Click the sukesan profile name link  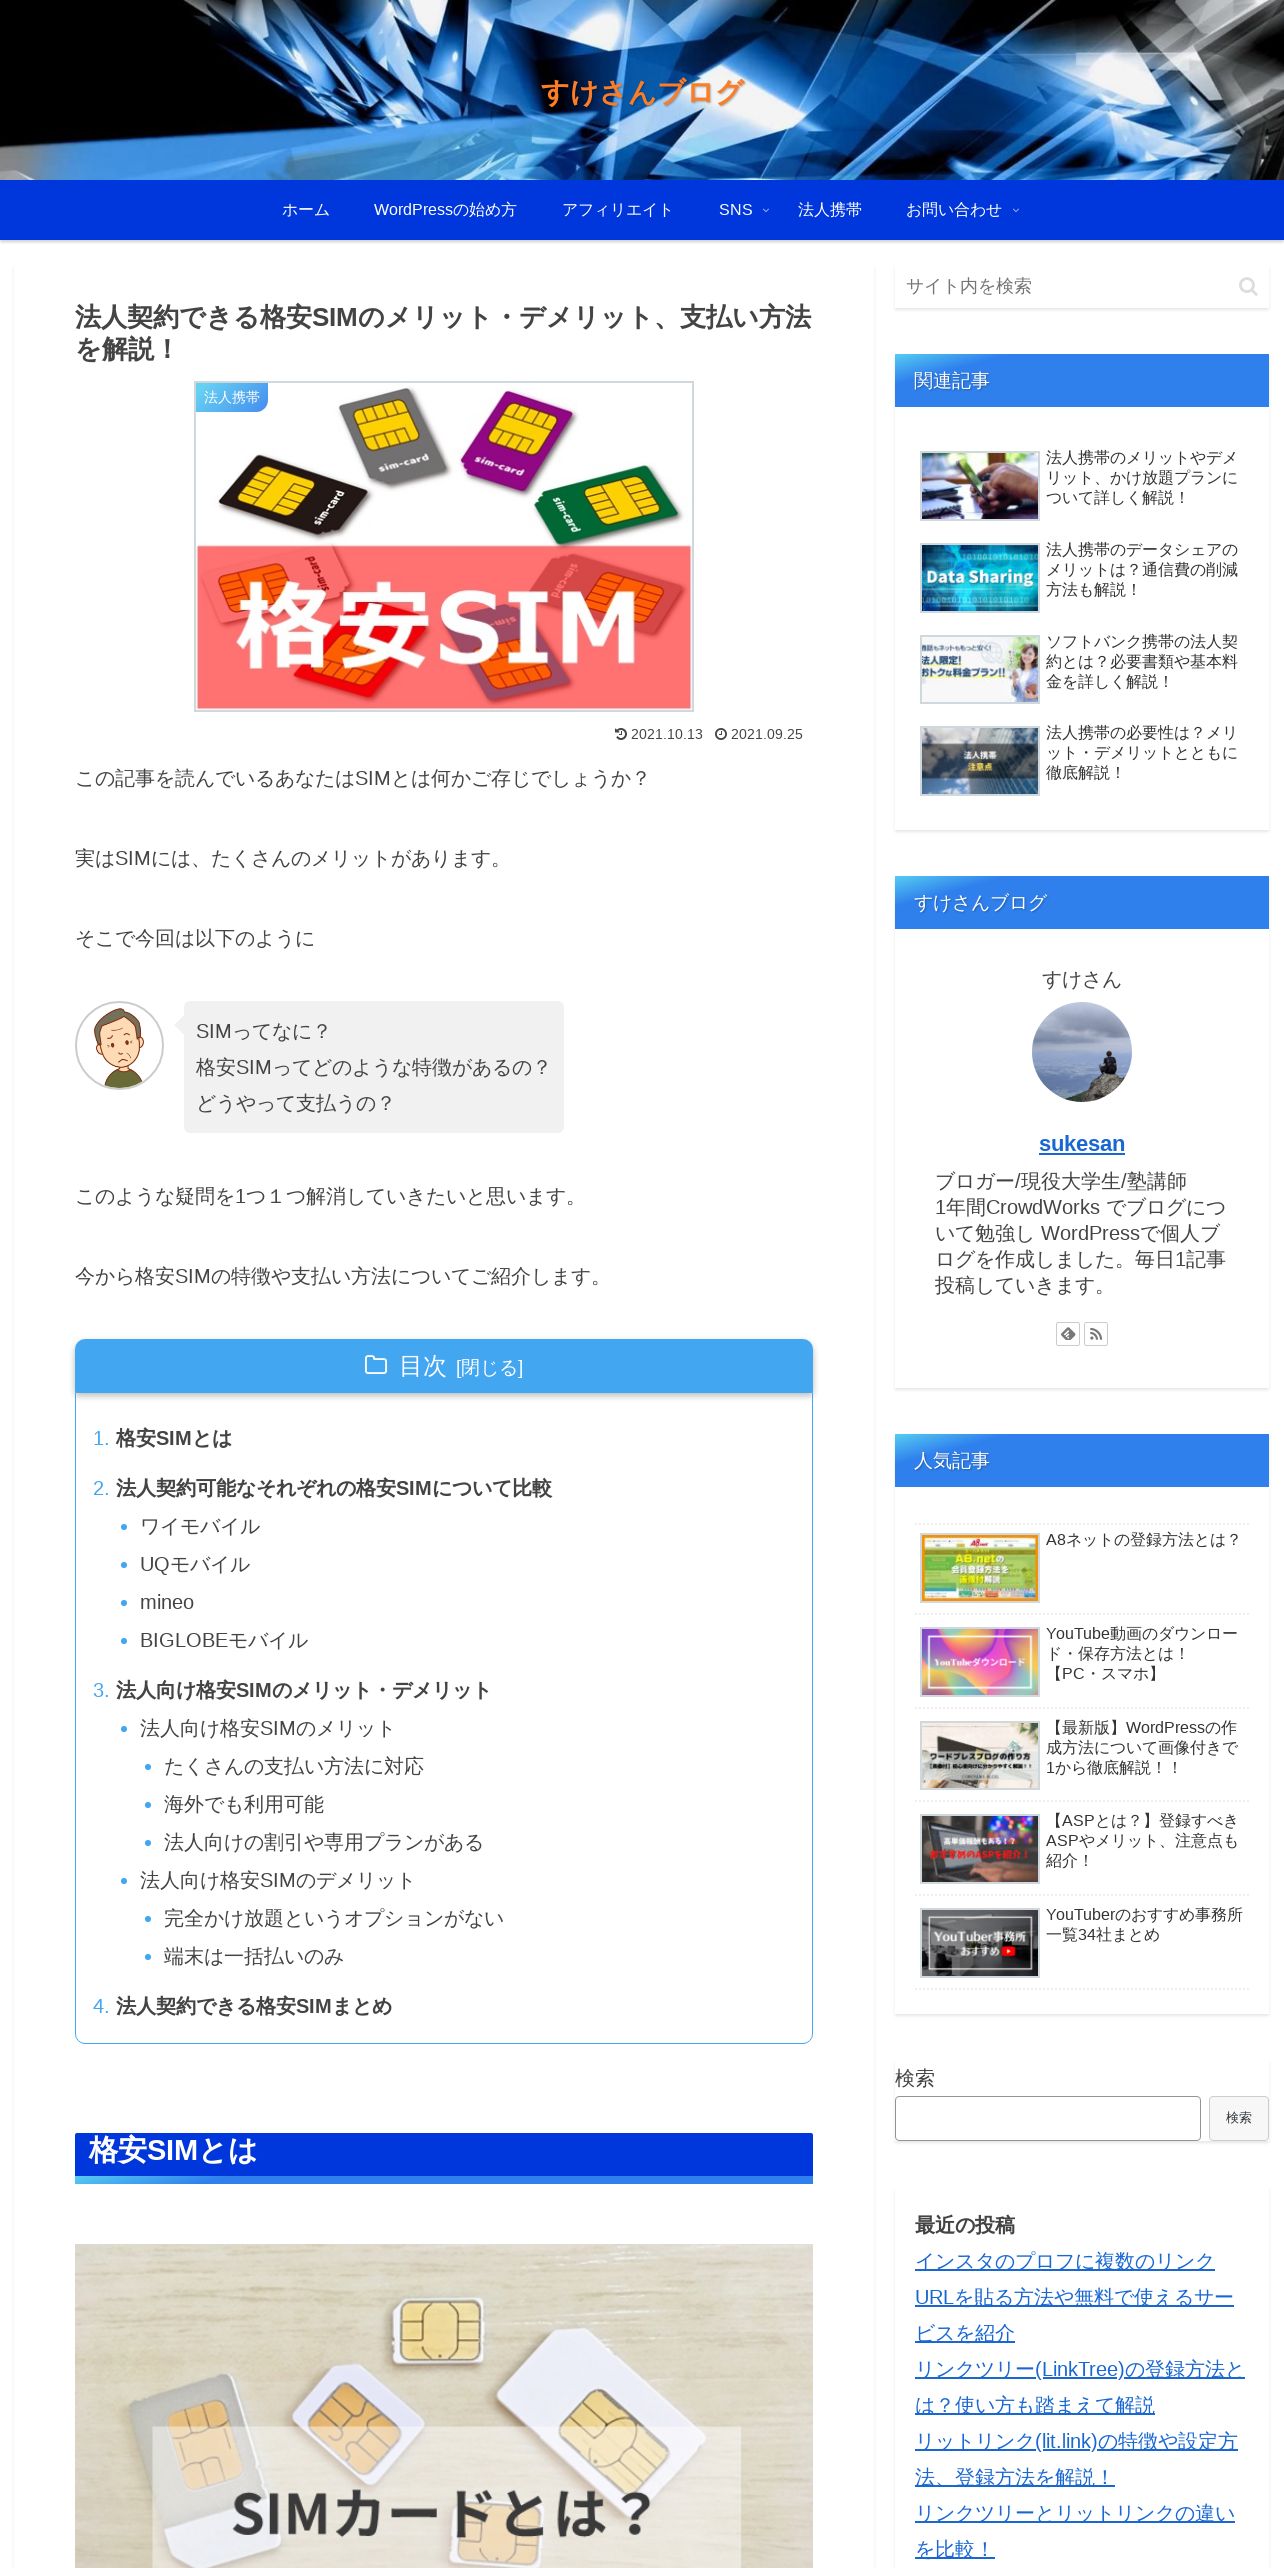1081,1143
